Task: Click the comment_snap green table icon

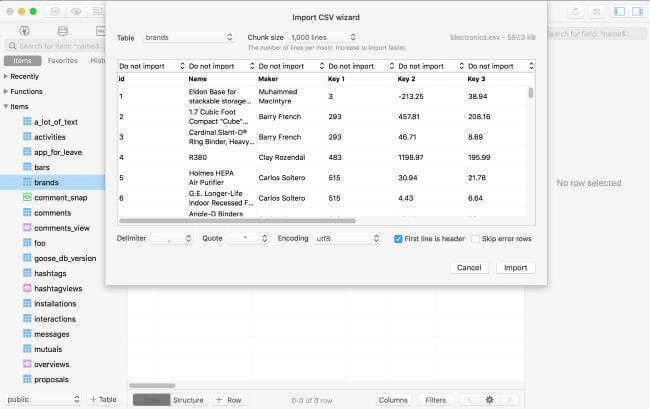Action: [27, 197]
